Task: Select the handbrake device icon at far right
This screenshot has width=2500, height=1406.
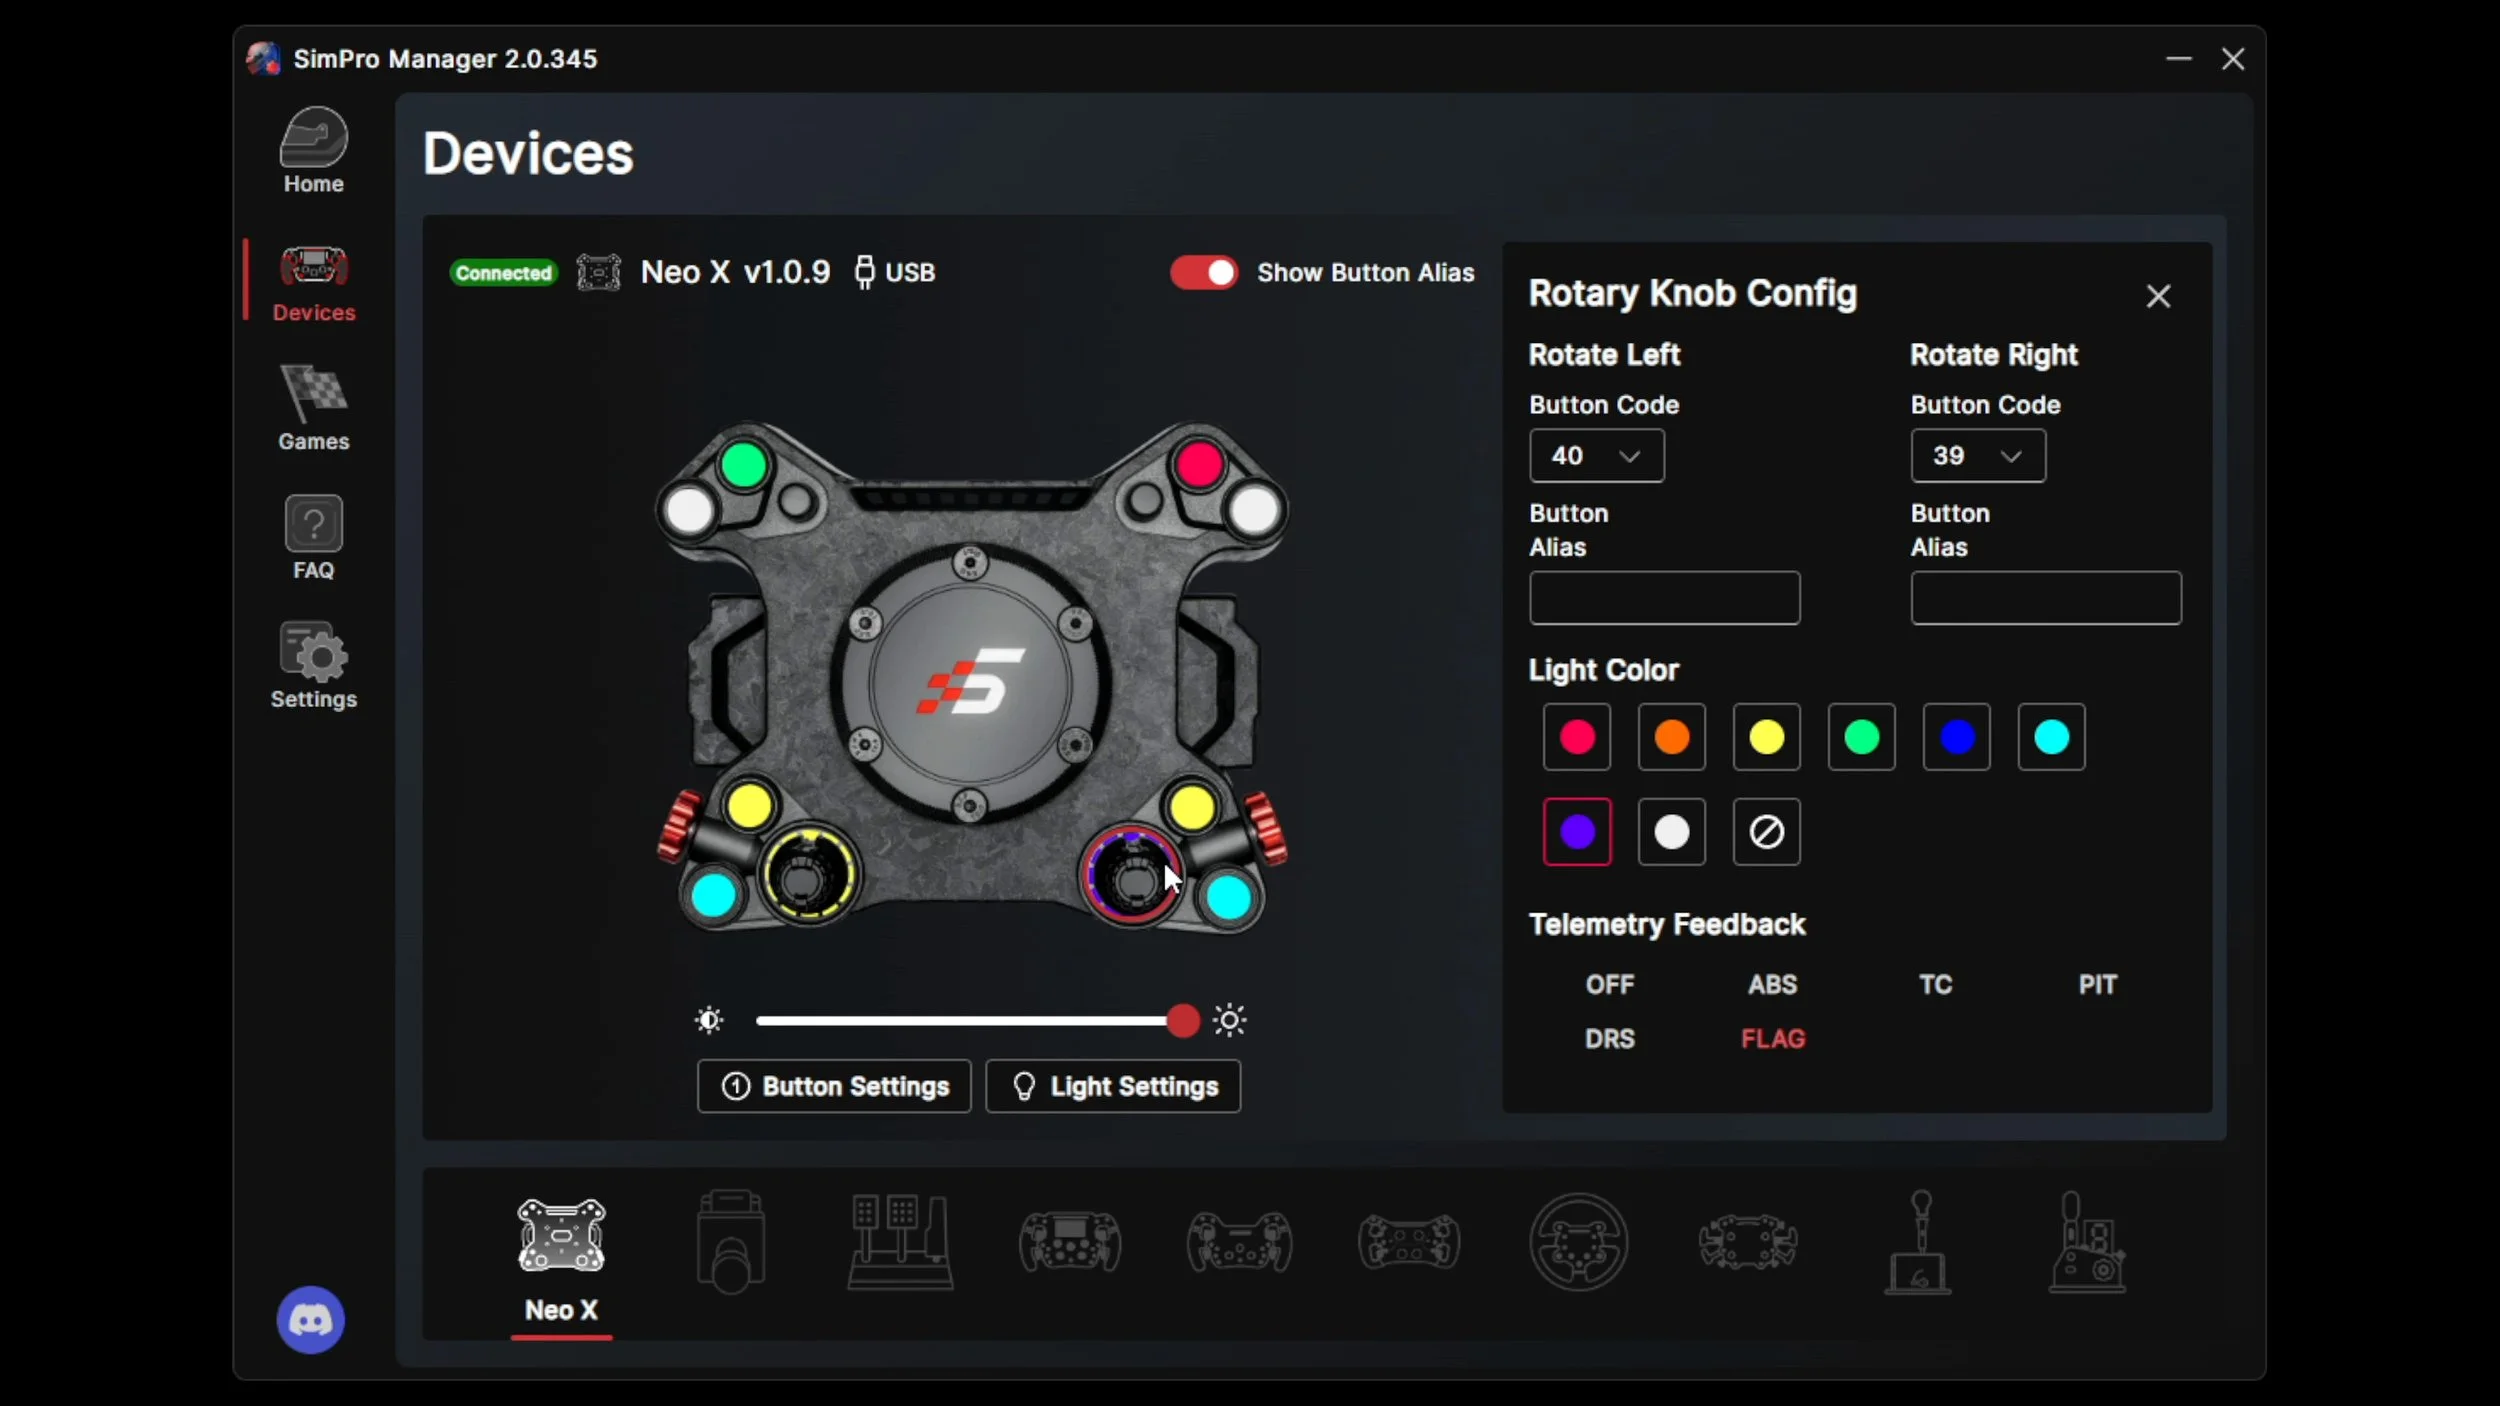Action: click(x=2087, y=1242)
